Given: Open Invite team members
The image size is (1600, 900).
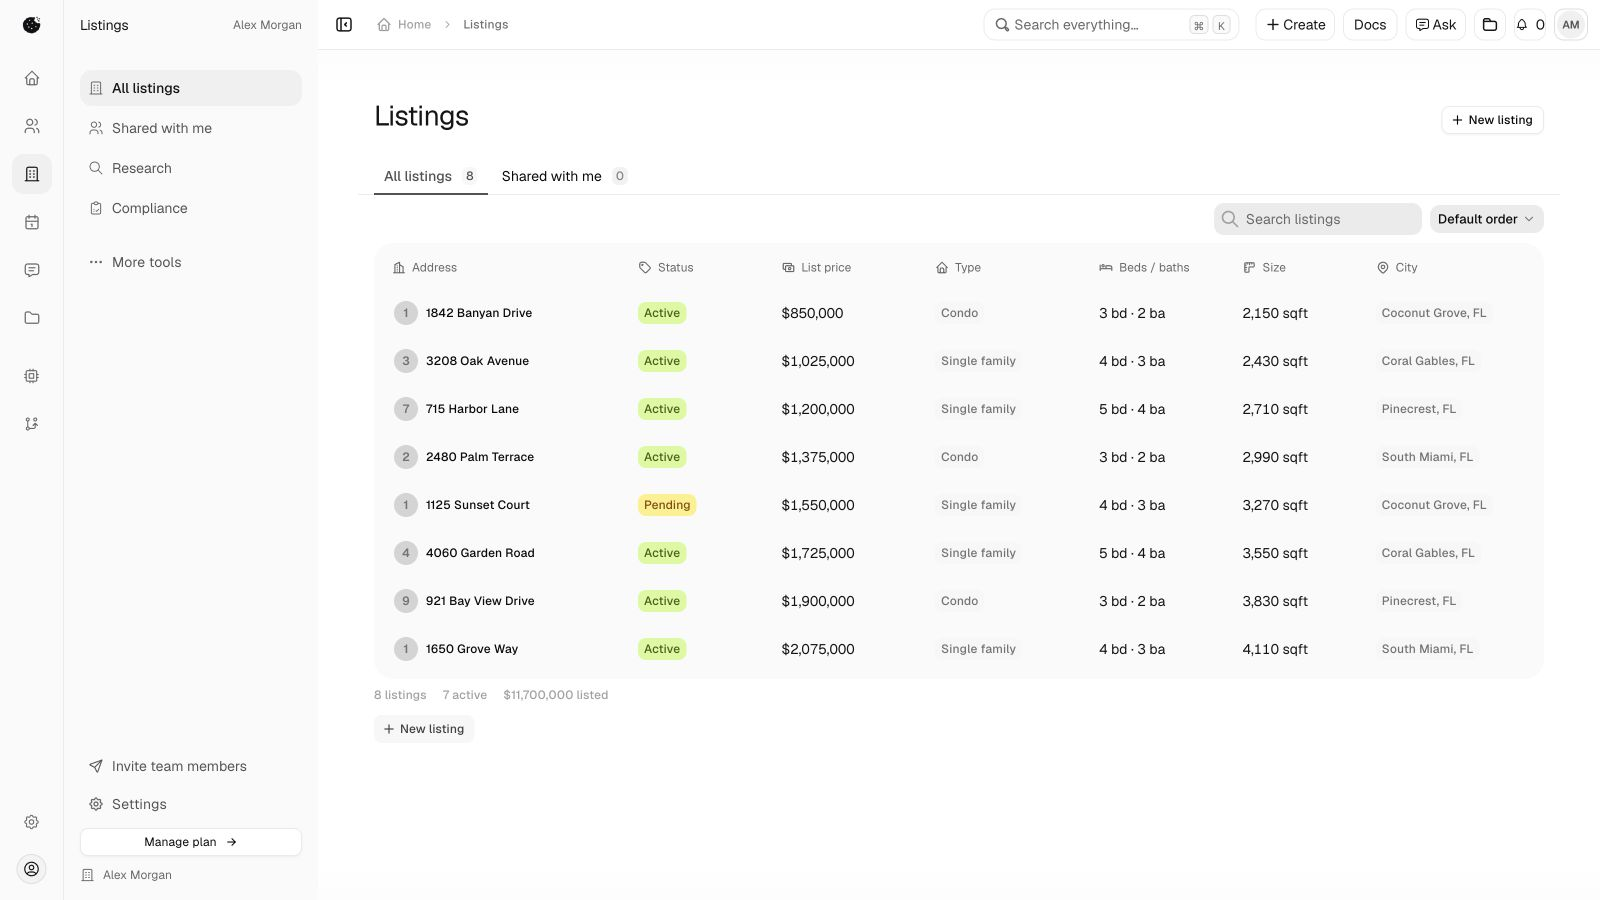Looking at the screenshot, I should [190, 766].
